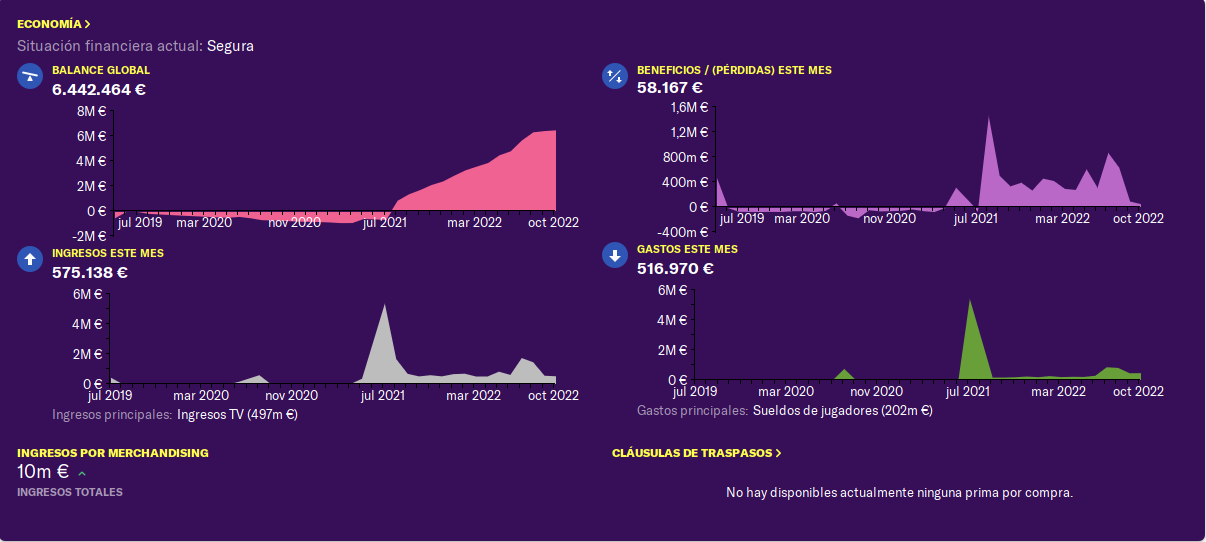Click the green up-trend arrow beside 10m €
Image resolution: width=1206 pixels, height=542 pixels.
(x=82, y=474)
